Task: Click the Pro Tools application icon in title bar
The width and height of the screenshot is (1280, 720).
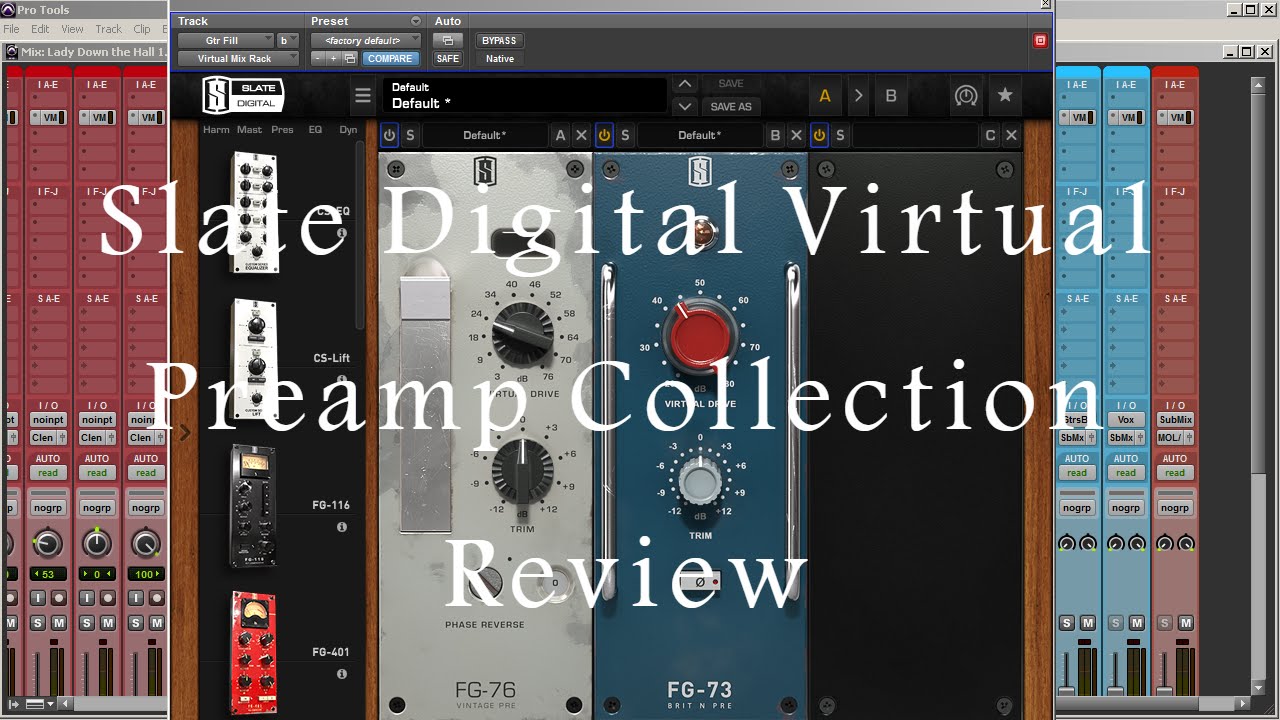Action: tap(8, 9)
